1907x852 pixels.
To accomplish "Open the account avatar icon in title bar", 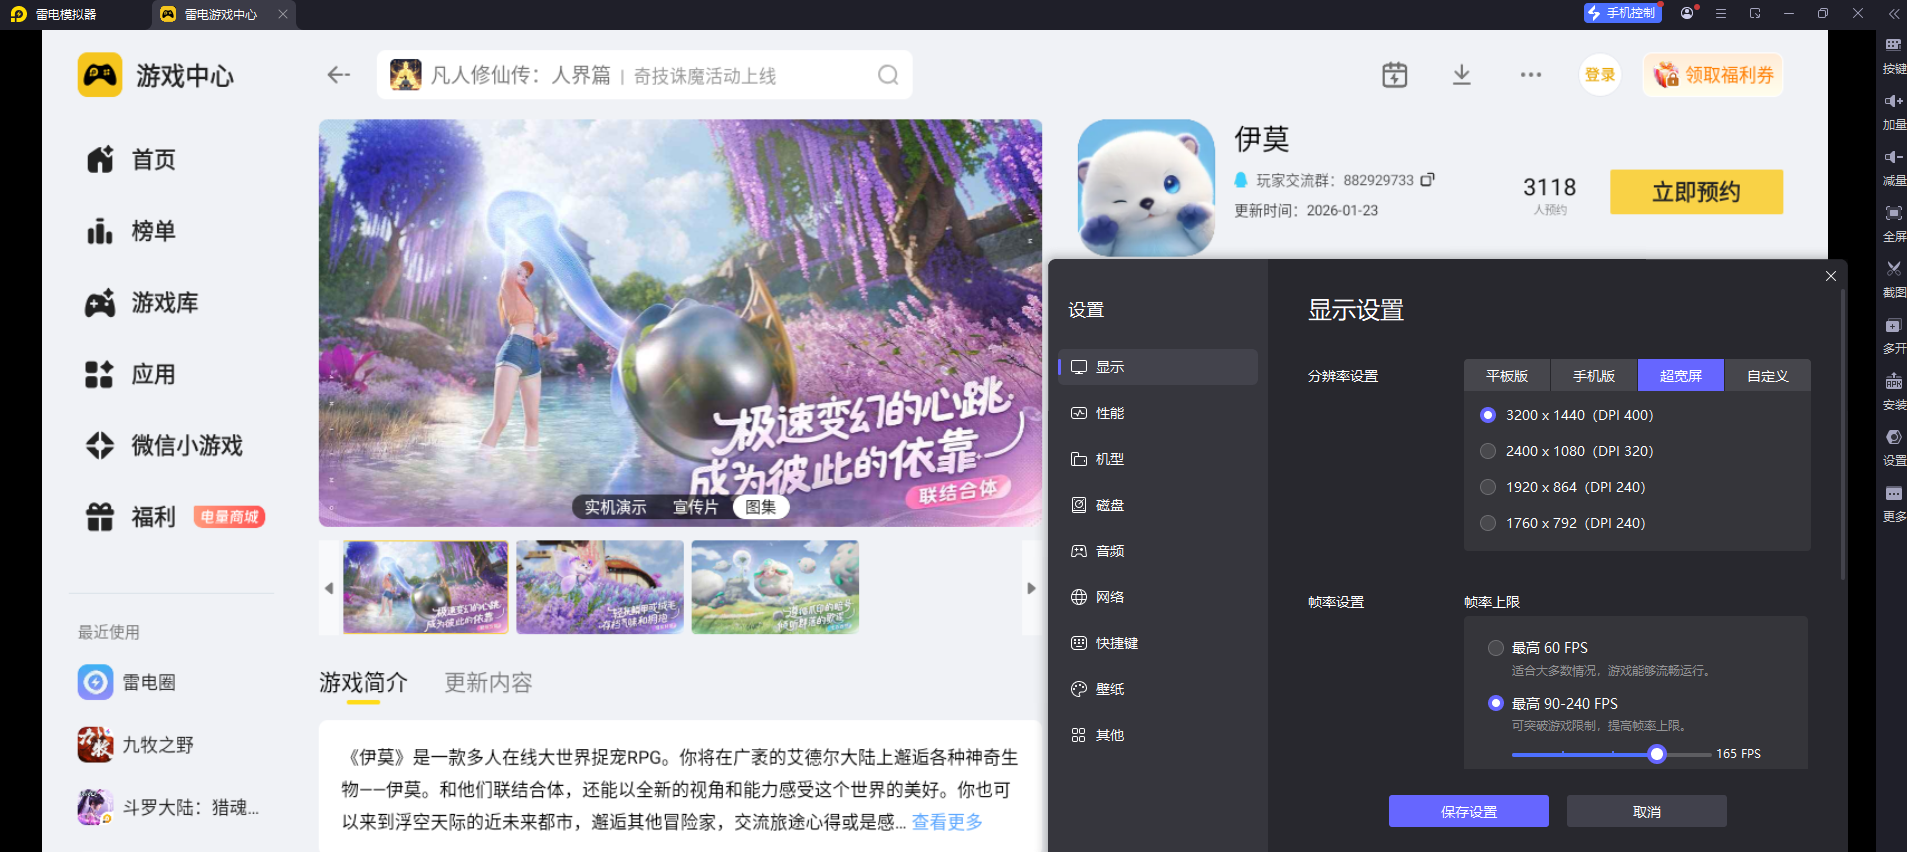I will point(1688,13).
